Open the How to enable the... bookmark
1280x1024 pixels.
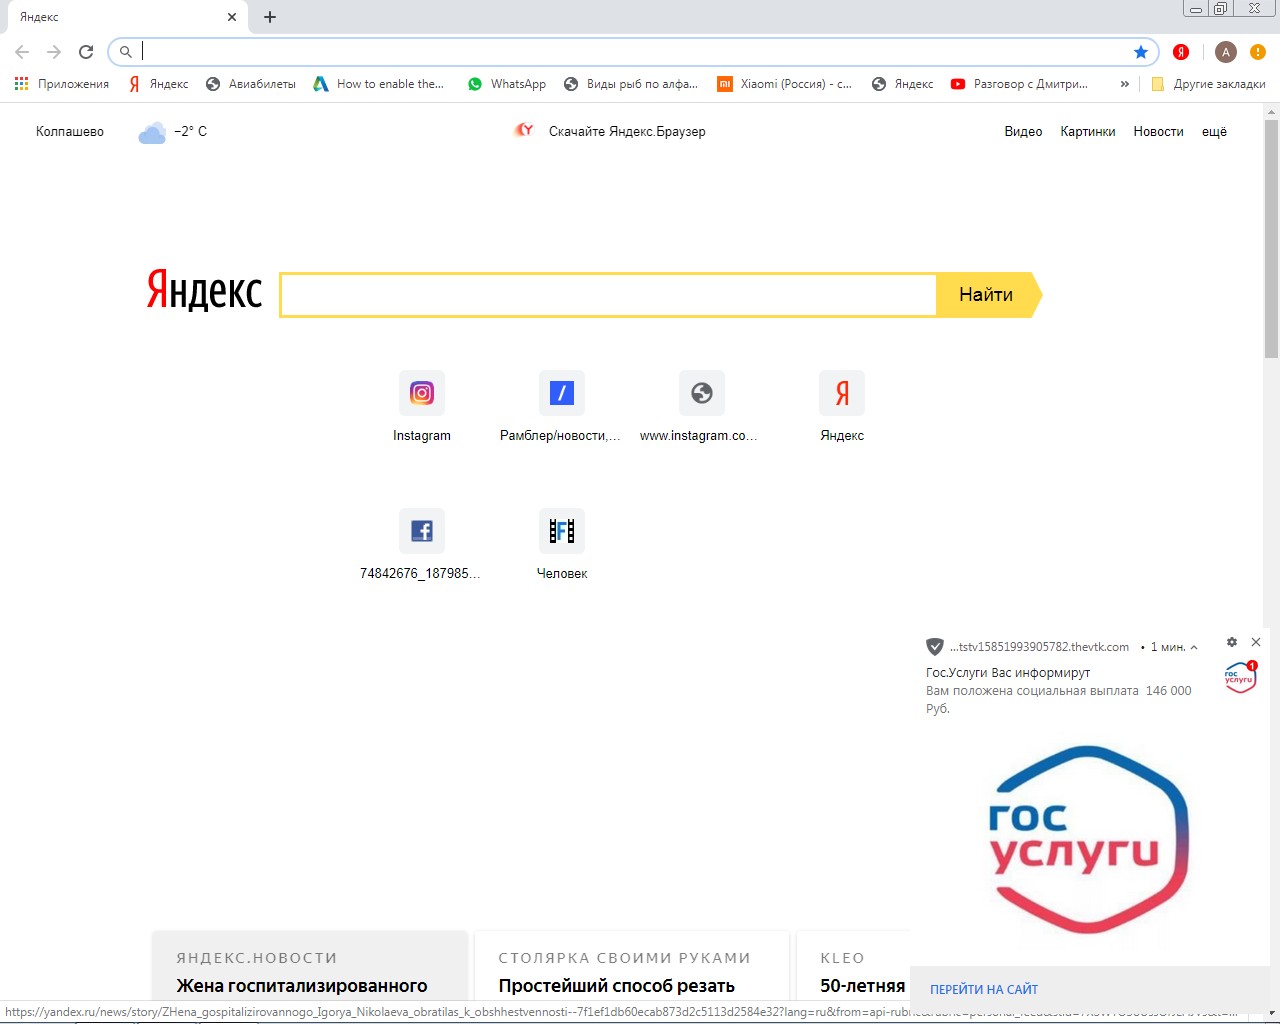(x=378, y=84)
